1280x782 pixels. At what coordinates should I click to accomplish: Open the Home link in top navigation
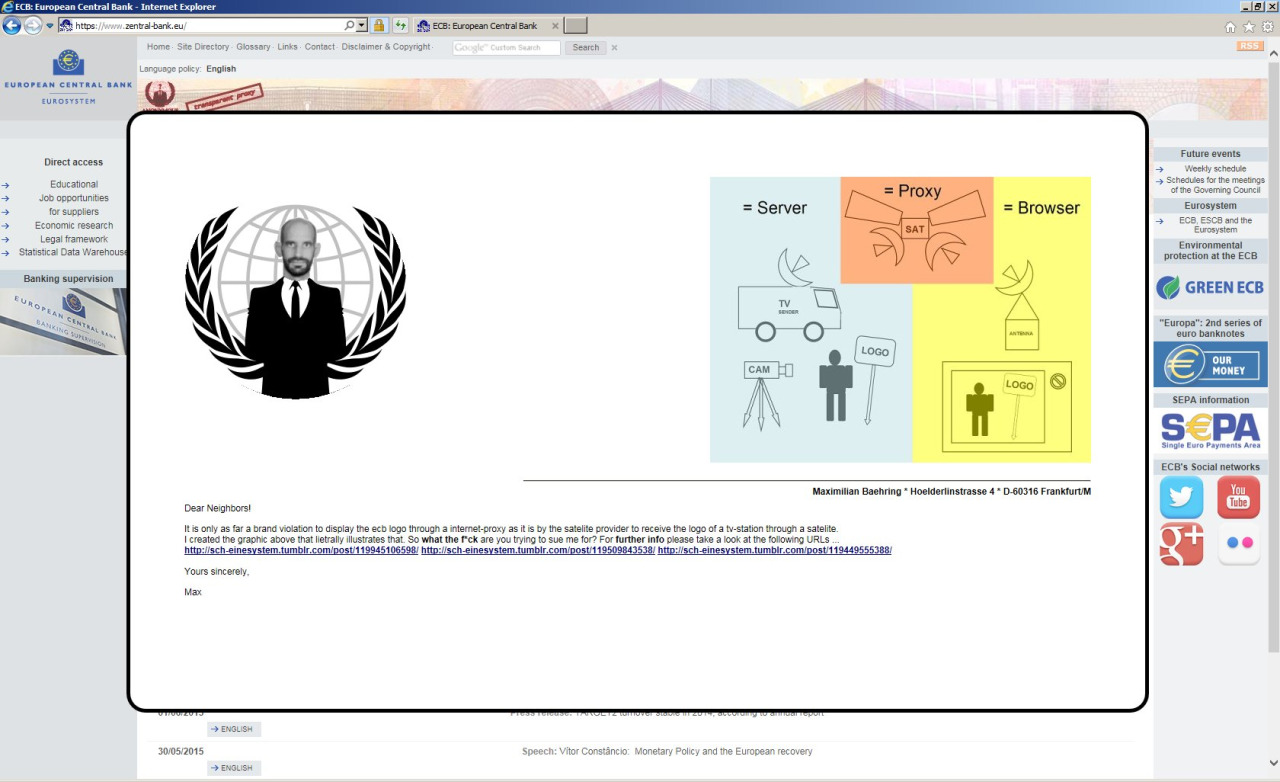pyautogui.click(x=158, y=47)
